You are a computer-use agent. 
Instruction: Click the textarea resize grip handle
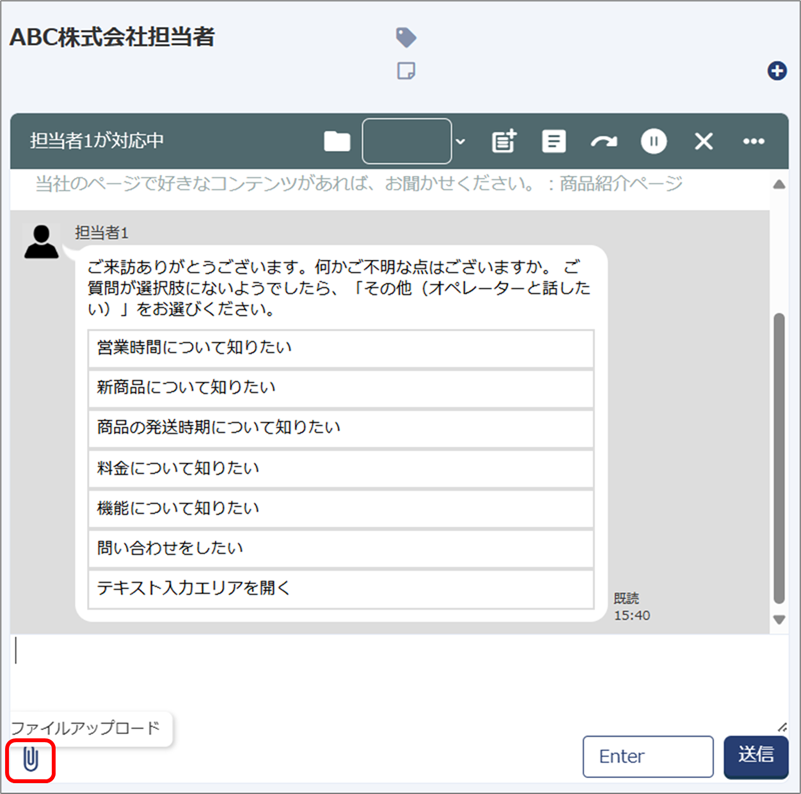tap(782, 727)
